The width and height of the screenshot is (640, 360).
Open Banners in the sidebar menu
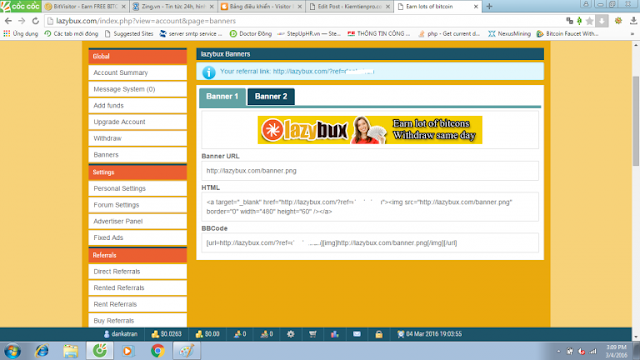pyautogui.click(x=138, y=155)
